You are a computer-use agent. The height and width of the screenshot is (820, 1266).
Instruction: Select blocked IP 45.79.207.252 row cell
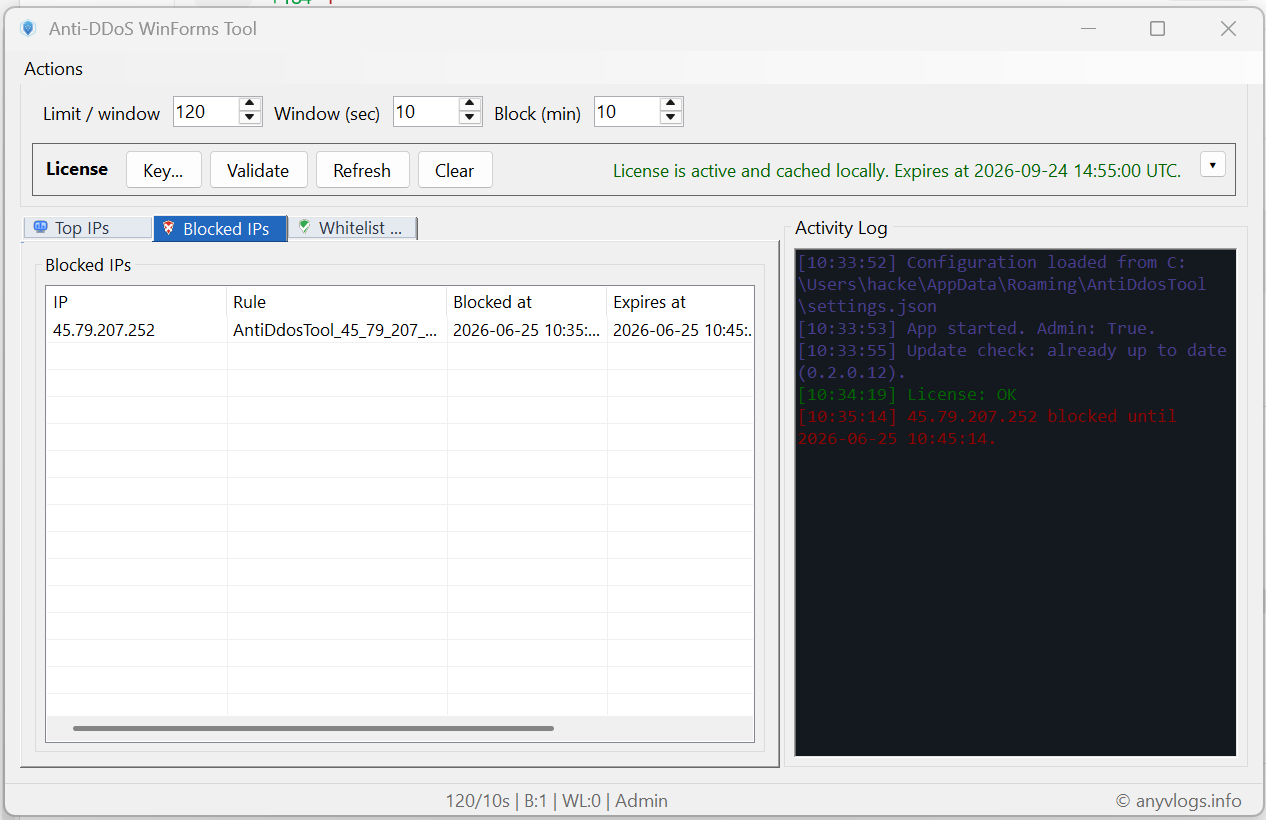pyautogui.click(x=137, y=330)
